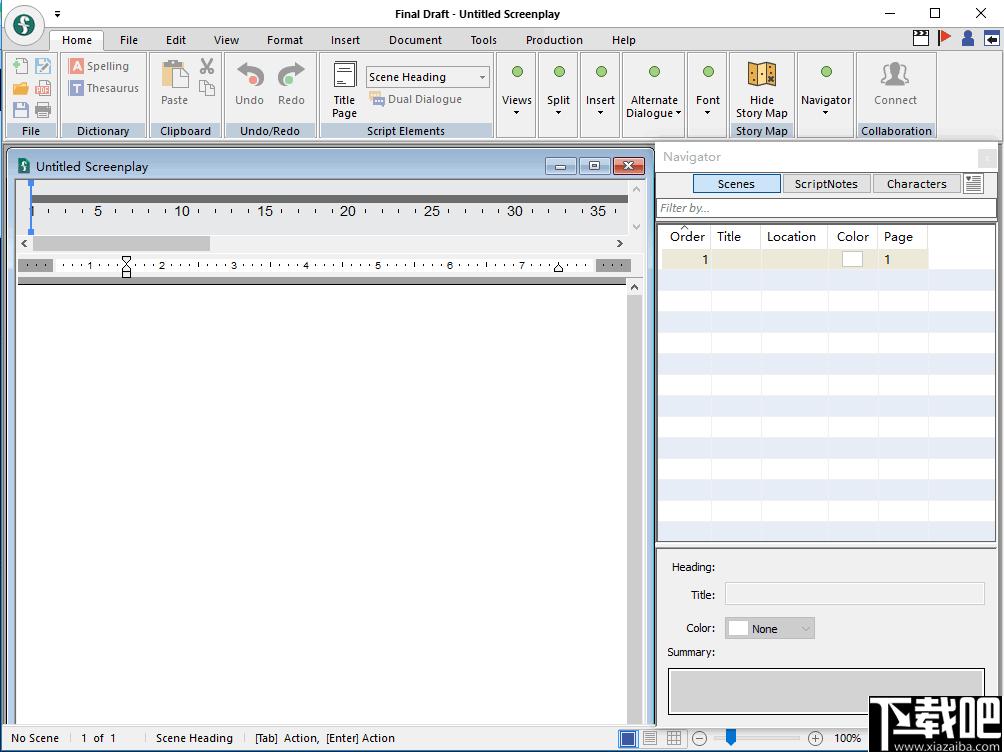Click the right indent marker on ruler
This screenshot has height=752, width=1004.
pos(558,267)
